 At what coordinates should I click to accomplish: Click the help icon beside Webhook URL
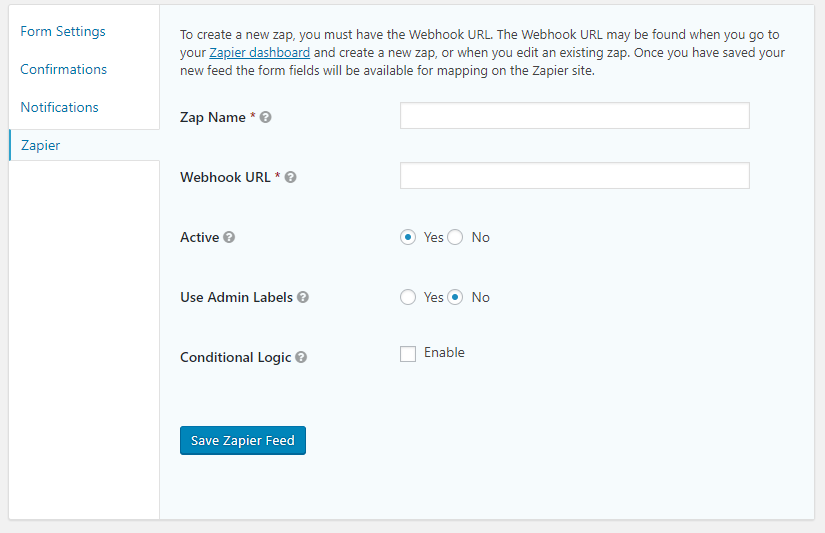(x=290, y=177)
